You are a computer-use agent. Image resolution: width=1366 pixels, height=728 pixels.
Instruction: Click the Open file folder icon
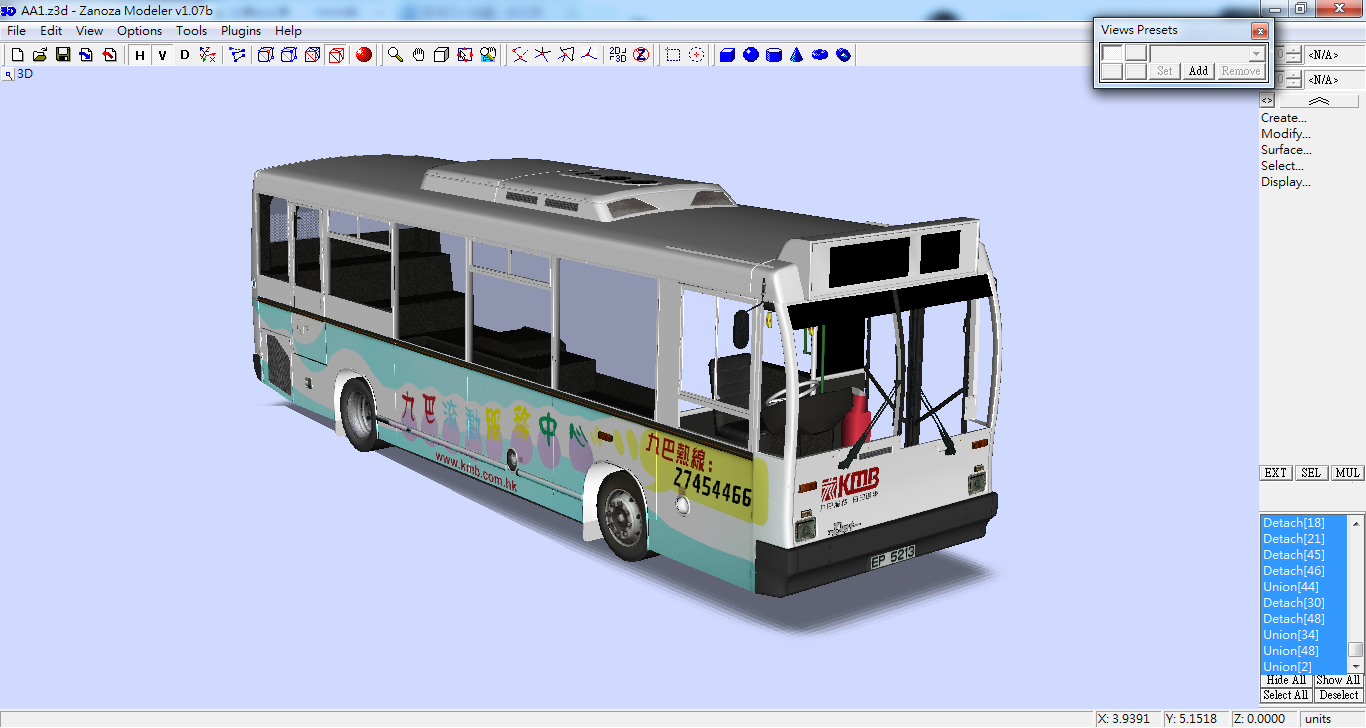click(x=40, y=55)
